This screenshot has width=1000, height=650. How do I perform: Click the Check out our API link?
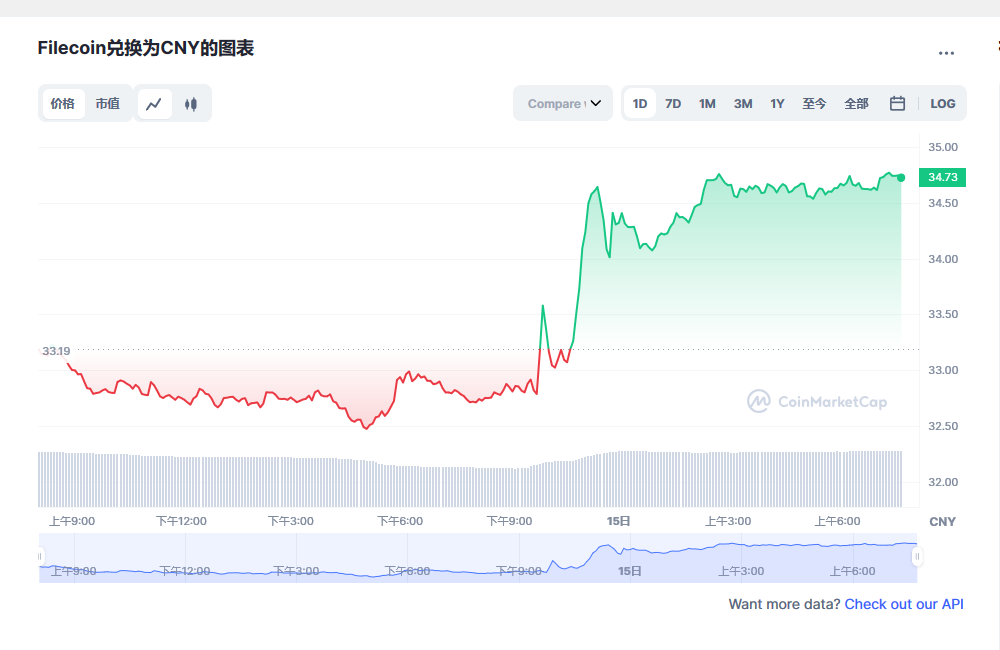click(904, 604)
